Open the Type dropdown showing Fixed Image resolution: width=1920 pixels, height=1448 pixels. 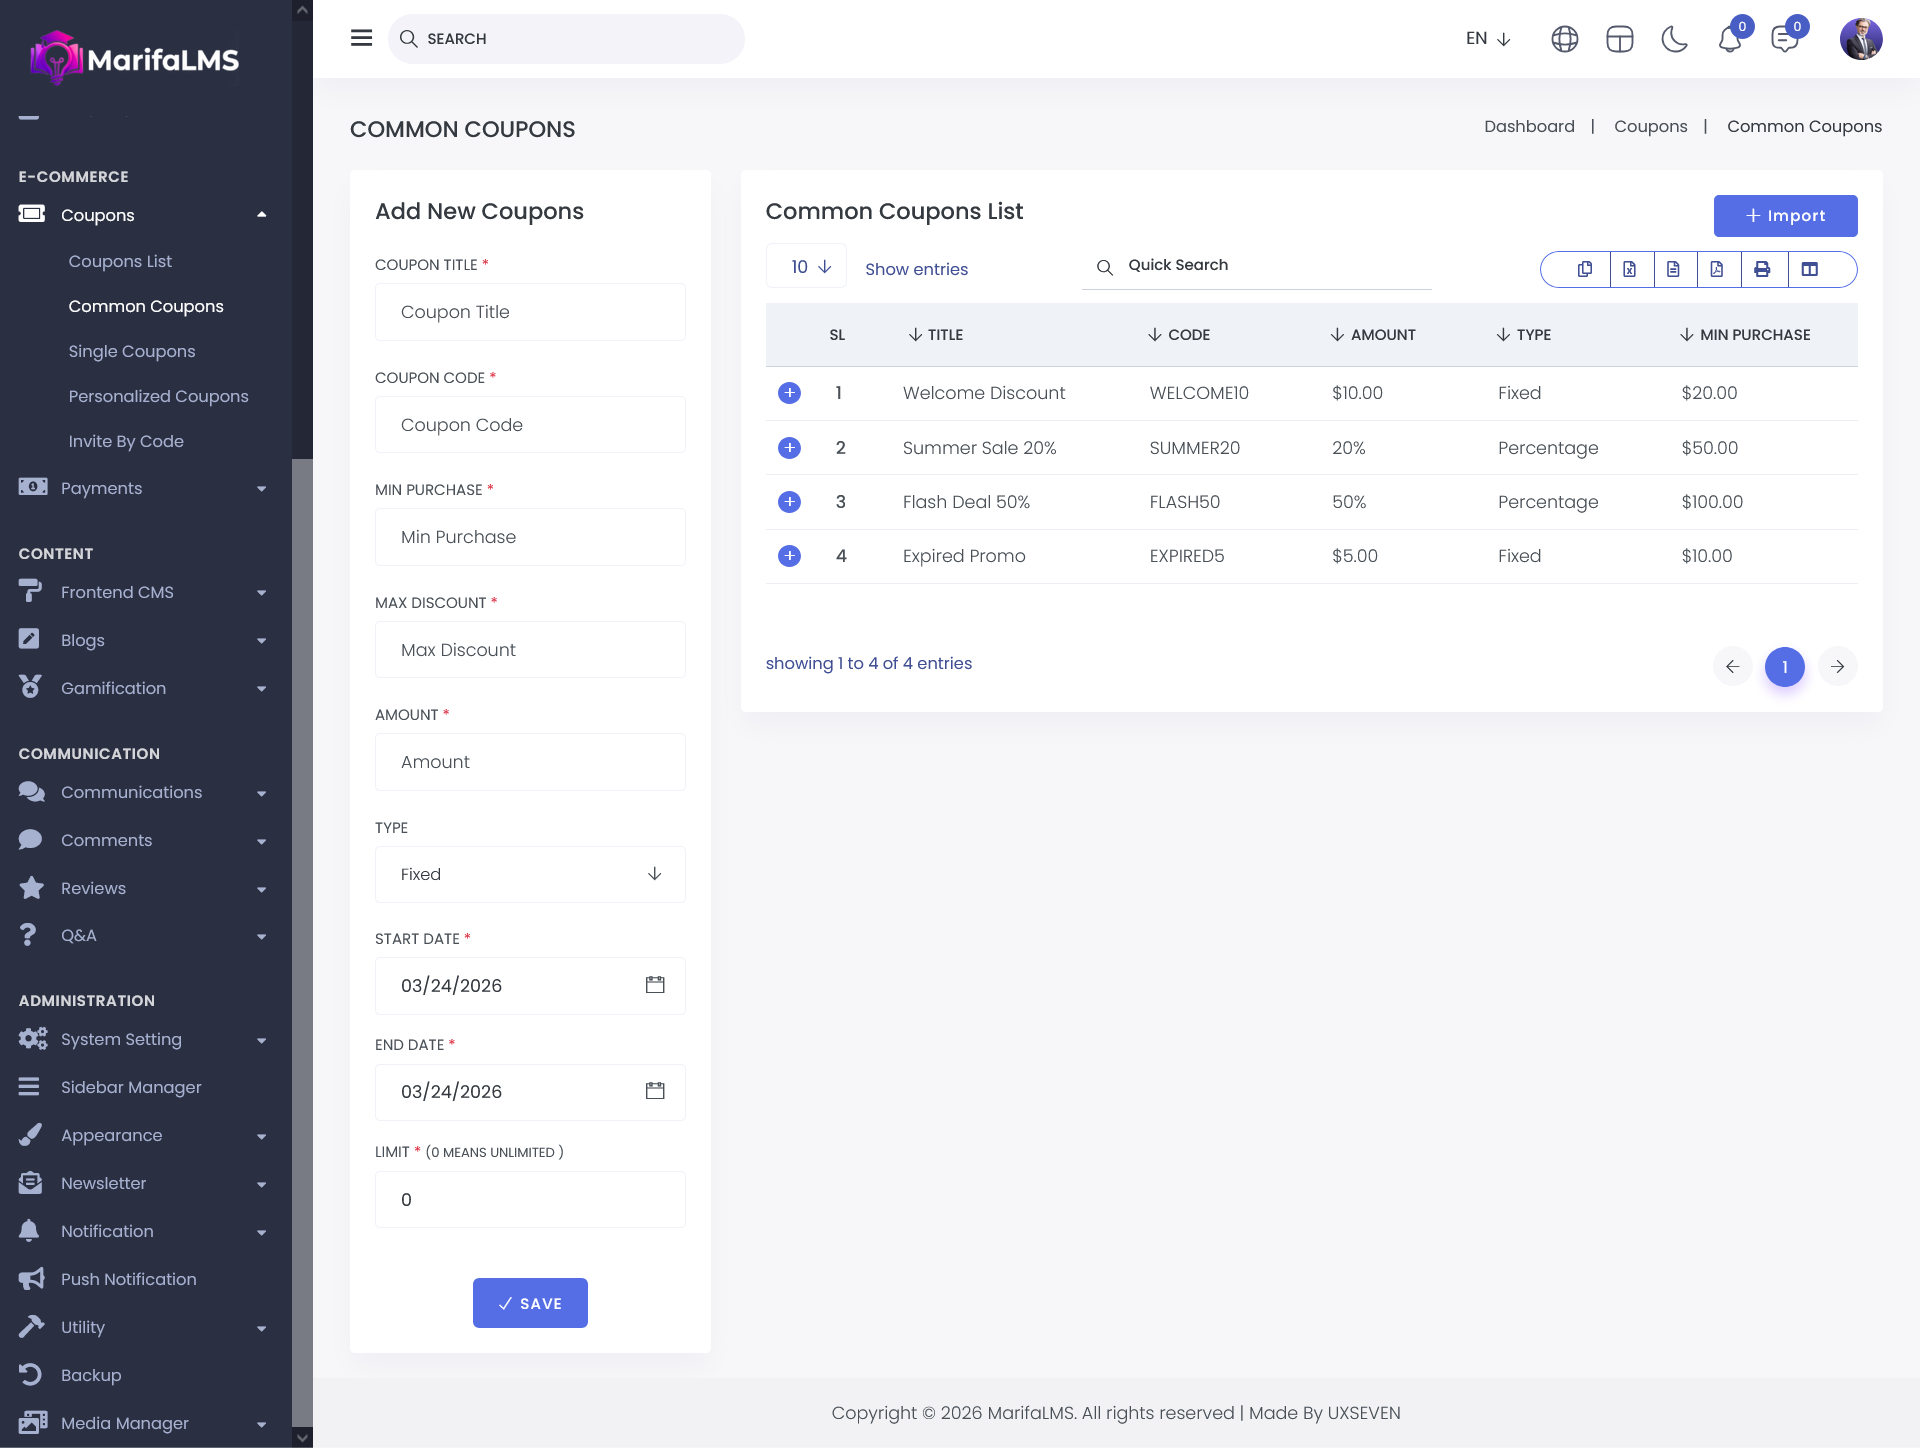(x=530, y=874)
